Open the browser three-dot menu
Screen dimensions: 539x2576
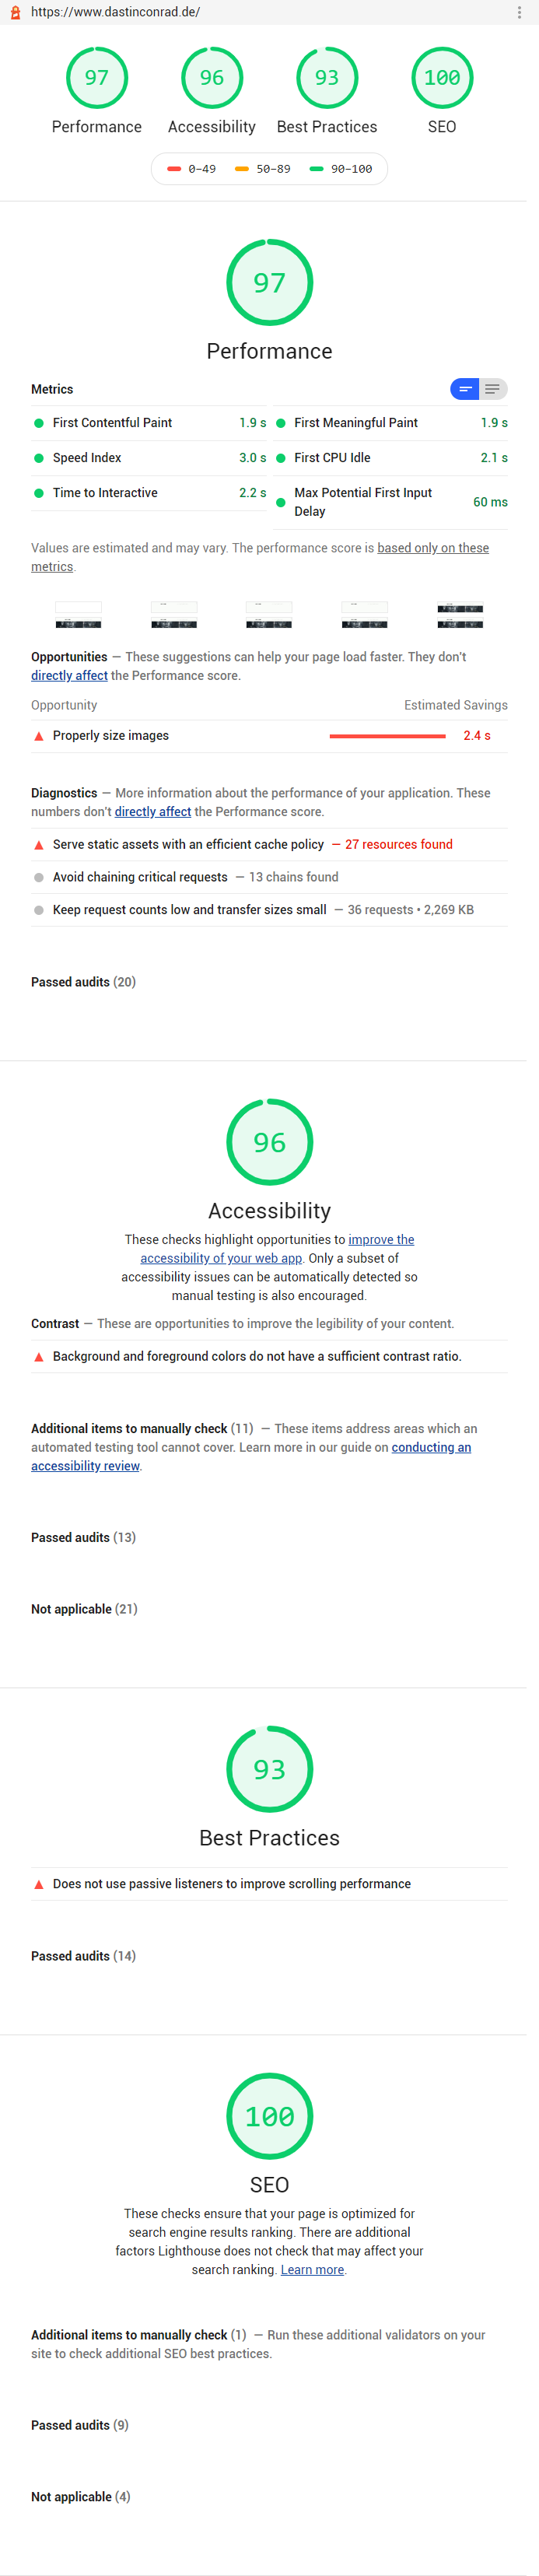pos(520,12)
